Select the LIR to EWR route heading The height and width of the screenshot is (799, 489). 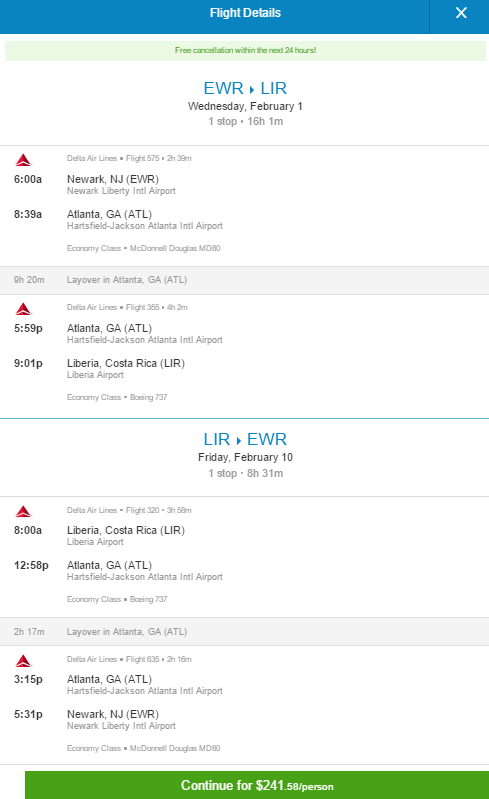point(245,439)
